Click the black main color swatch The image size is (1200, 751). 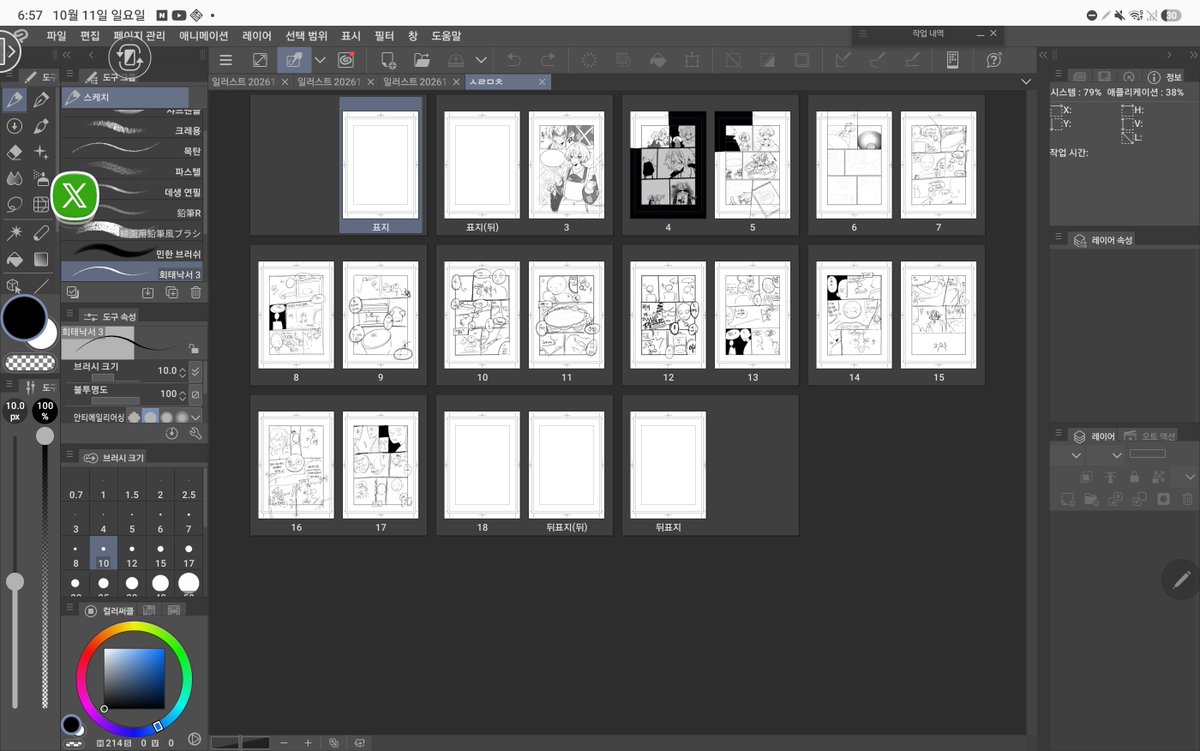pyautogui.click(x=24, y=319)
